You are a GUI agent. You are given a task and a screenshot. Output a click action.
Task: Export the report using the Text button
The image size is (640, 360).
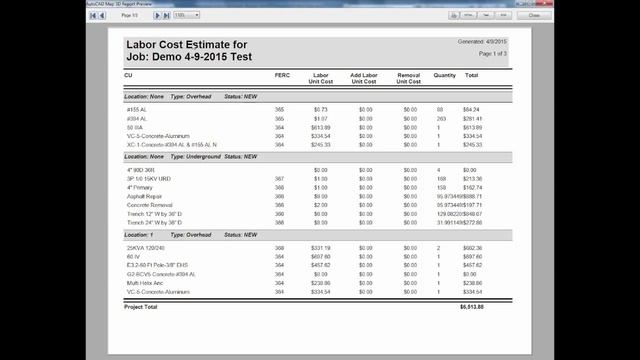(486, 15)
